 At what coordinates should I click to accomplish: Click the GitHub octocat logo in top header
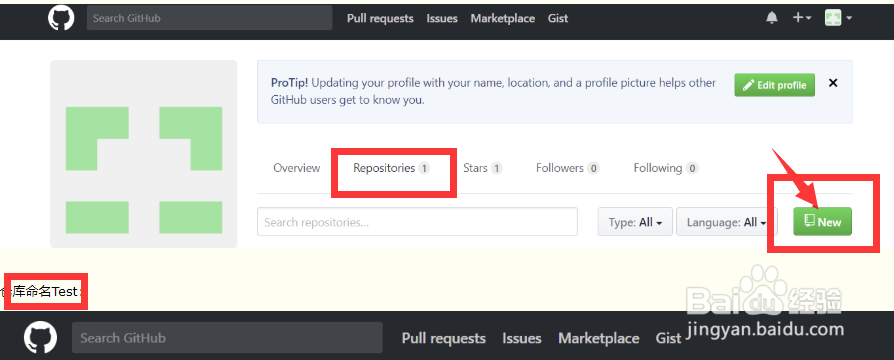click(61, 18)
